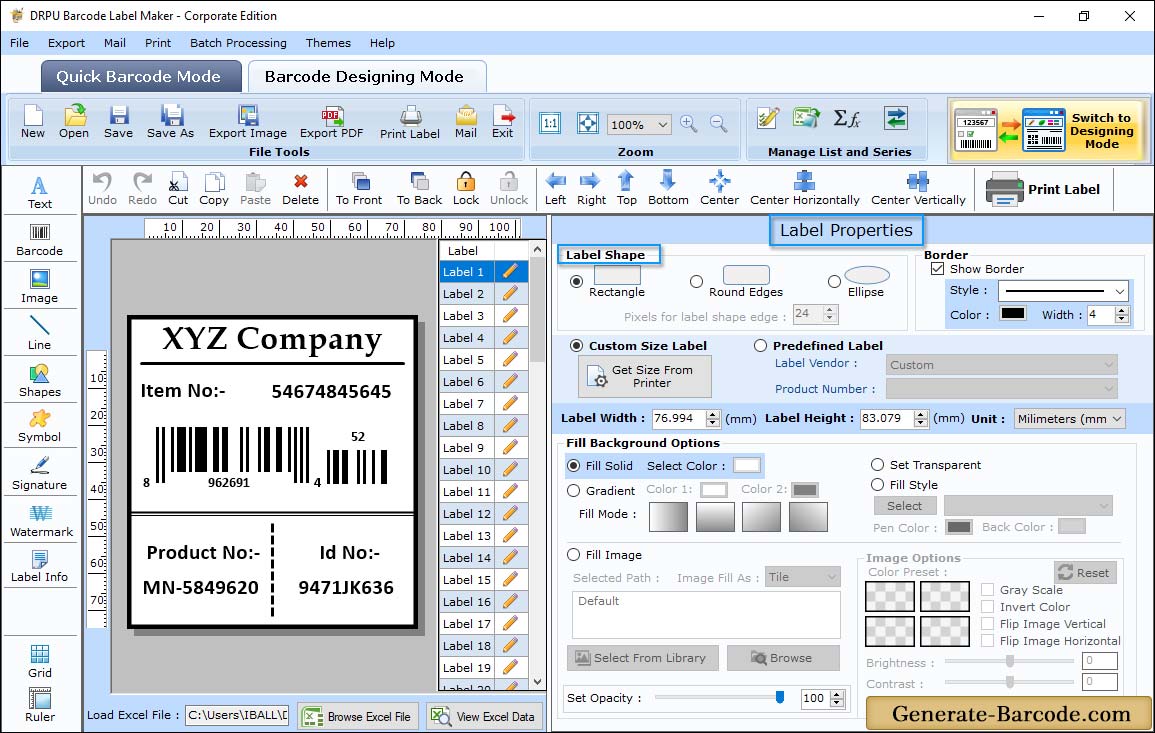This screenshot has width=1155, height=733.
Task: Select Ellipse label shape
Action: [x=834, y=281]
